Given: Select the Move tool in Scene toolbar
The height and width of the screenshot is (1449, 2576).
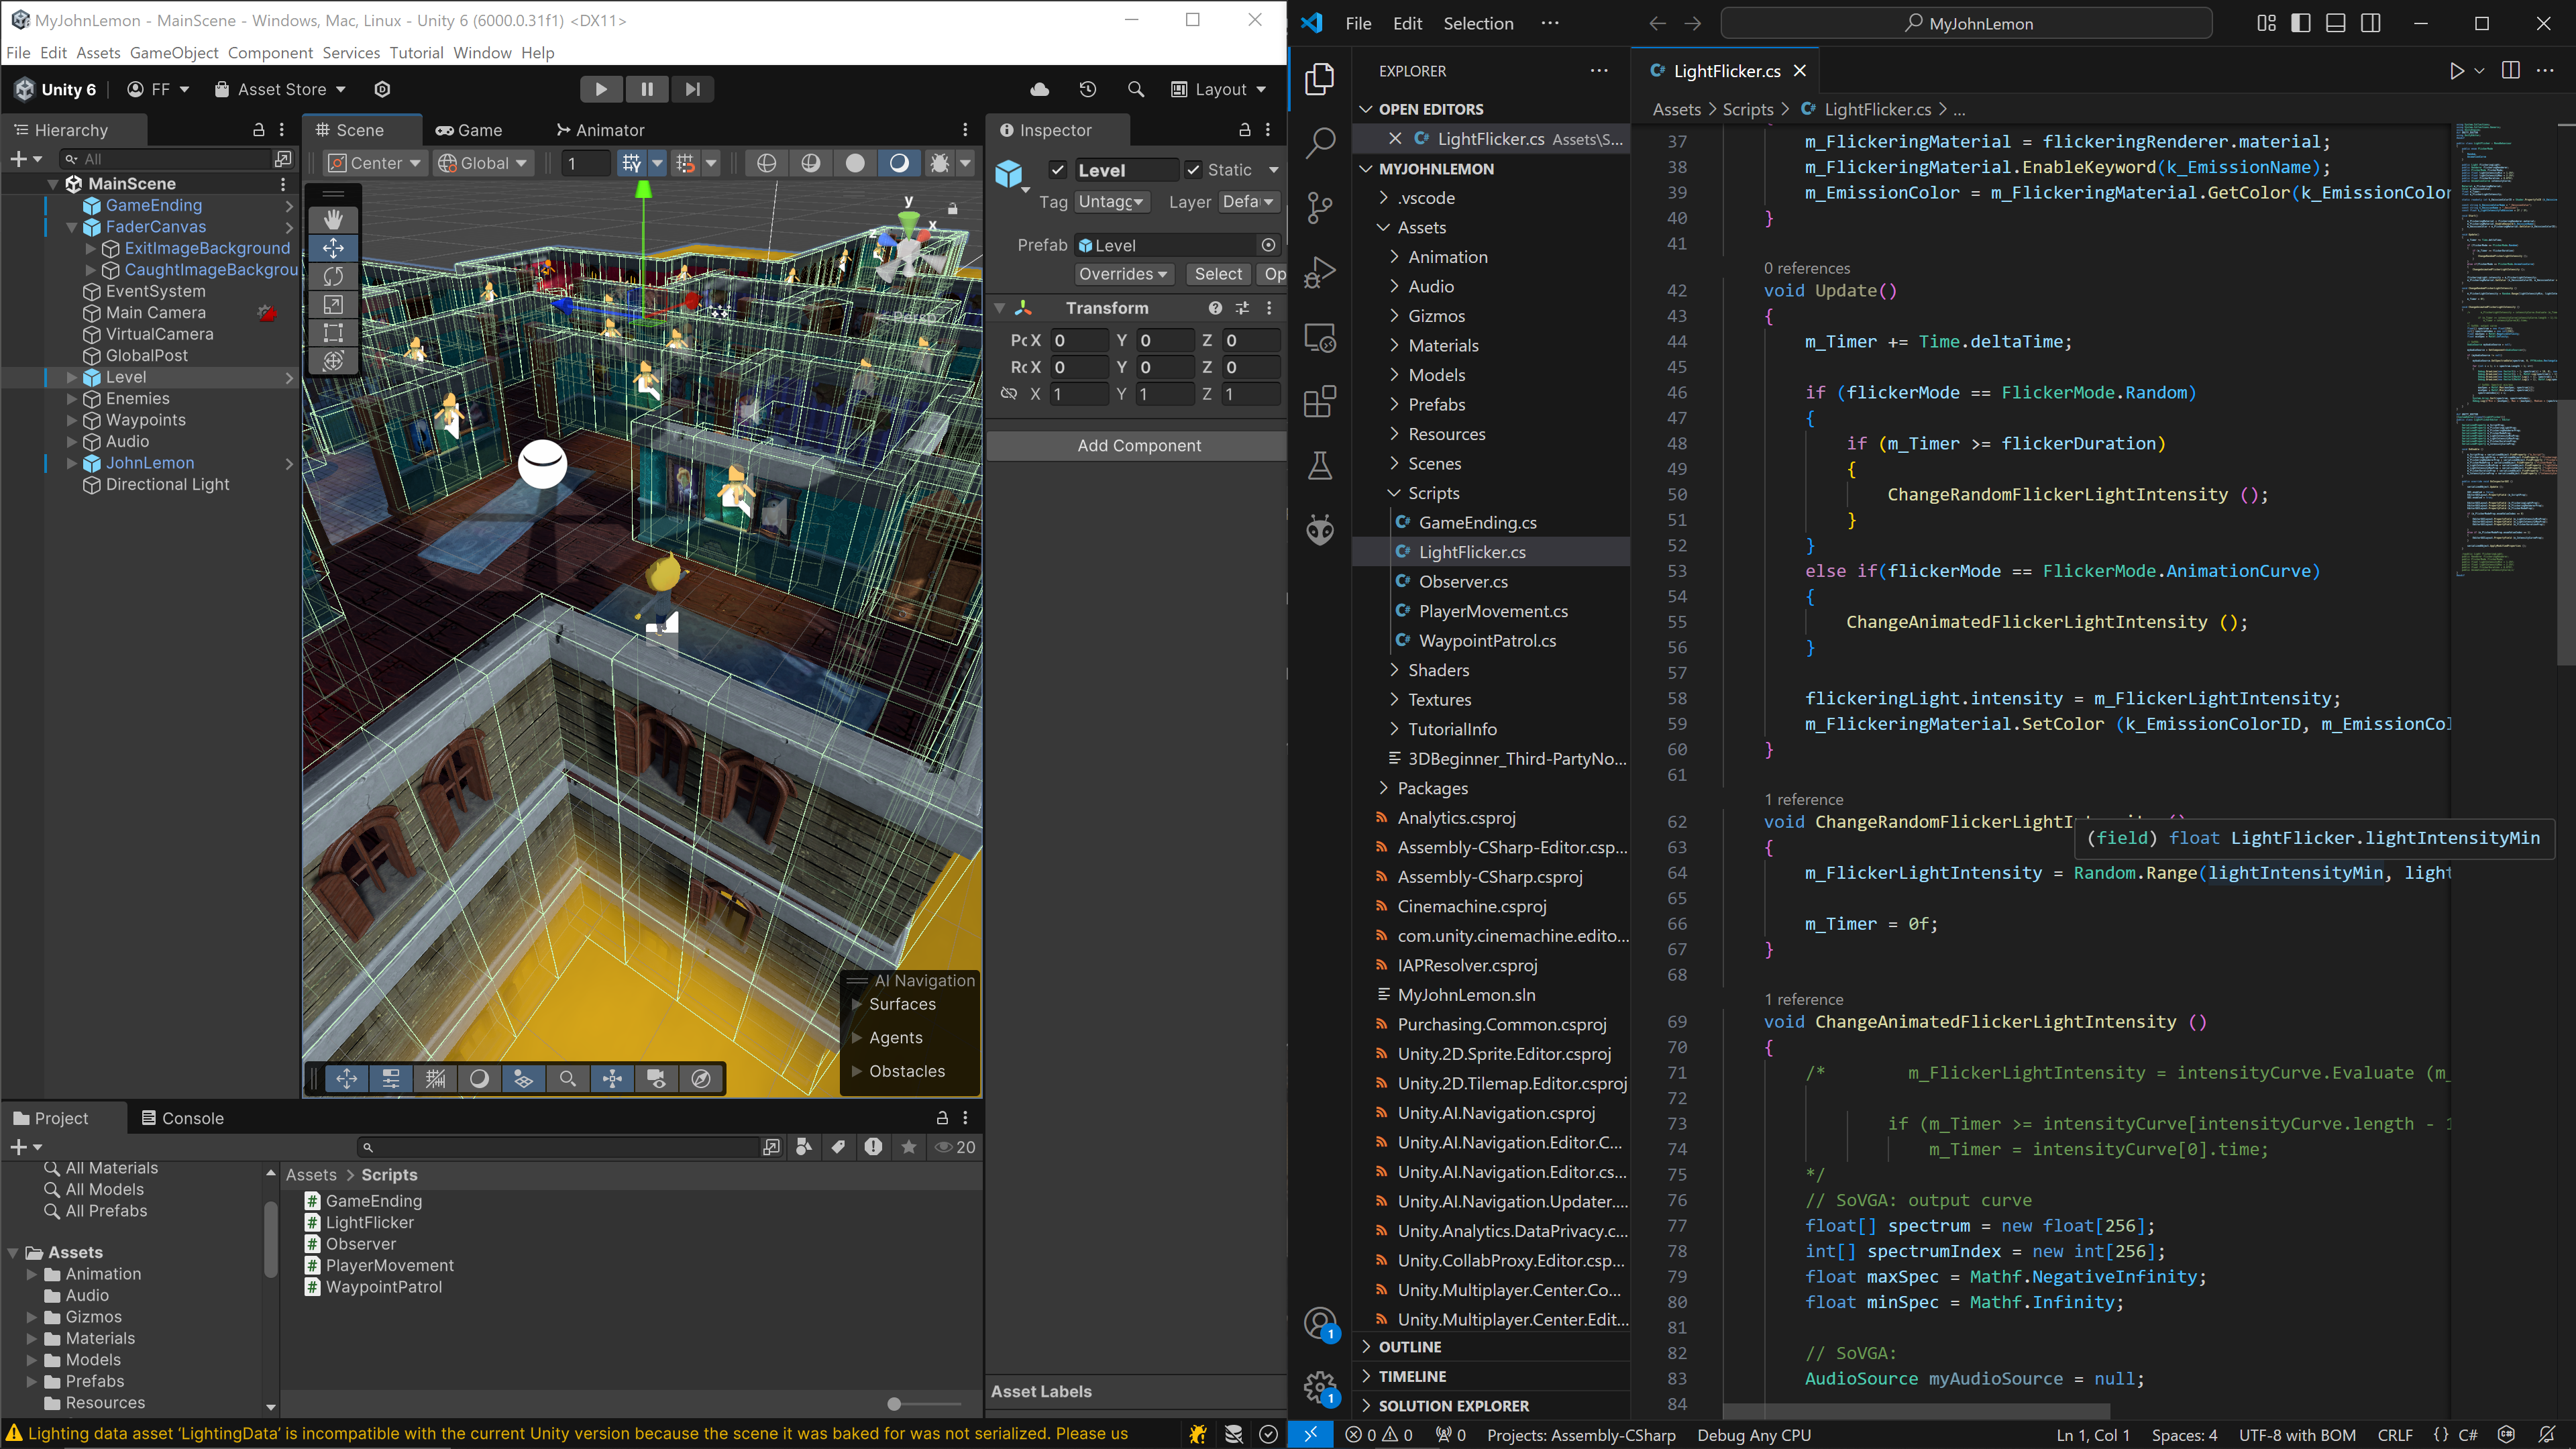Looking at the screenshot, I should point(333,247).
